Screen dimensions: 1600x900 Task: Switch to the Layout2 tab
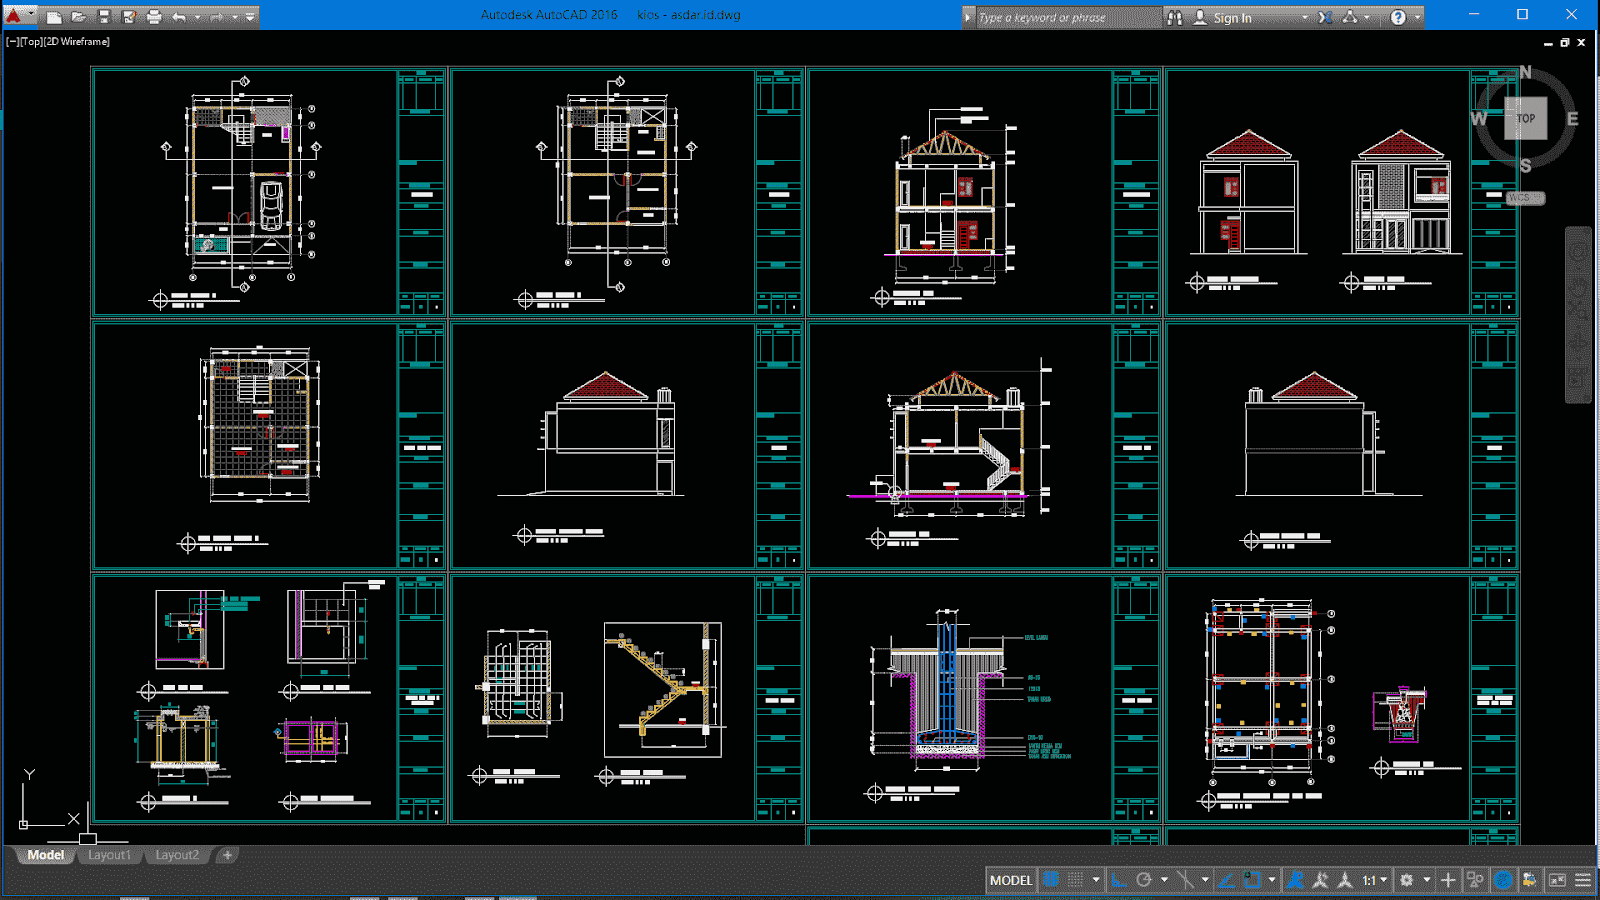tap(177, 855)
